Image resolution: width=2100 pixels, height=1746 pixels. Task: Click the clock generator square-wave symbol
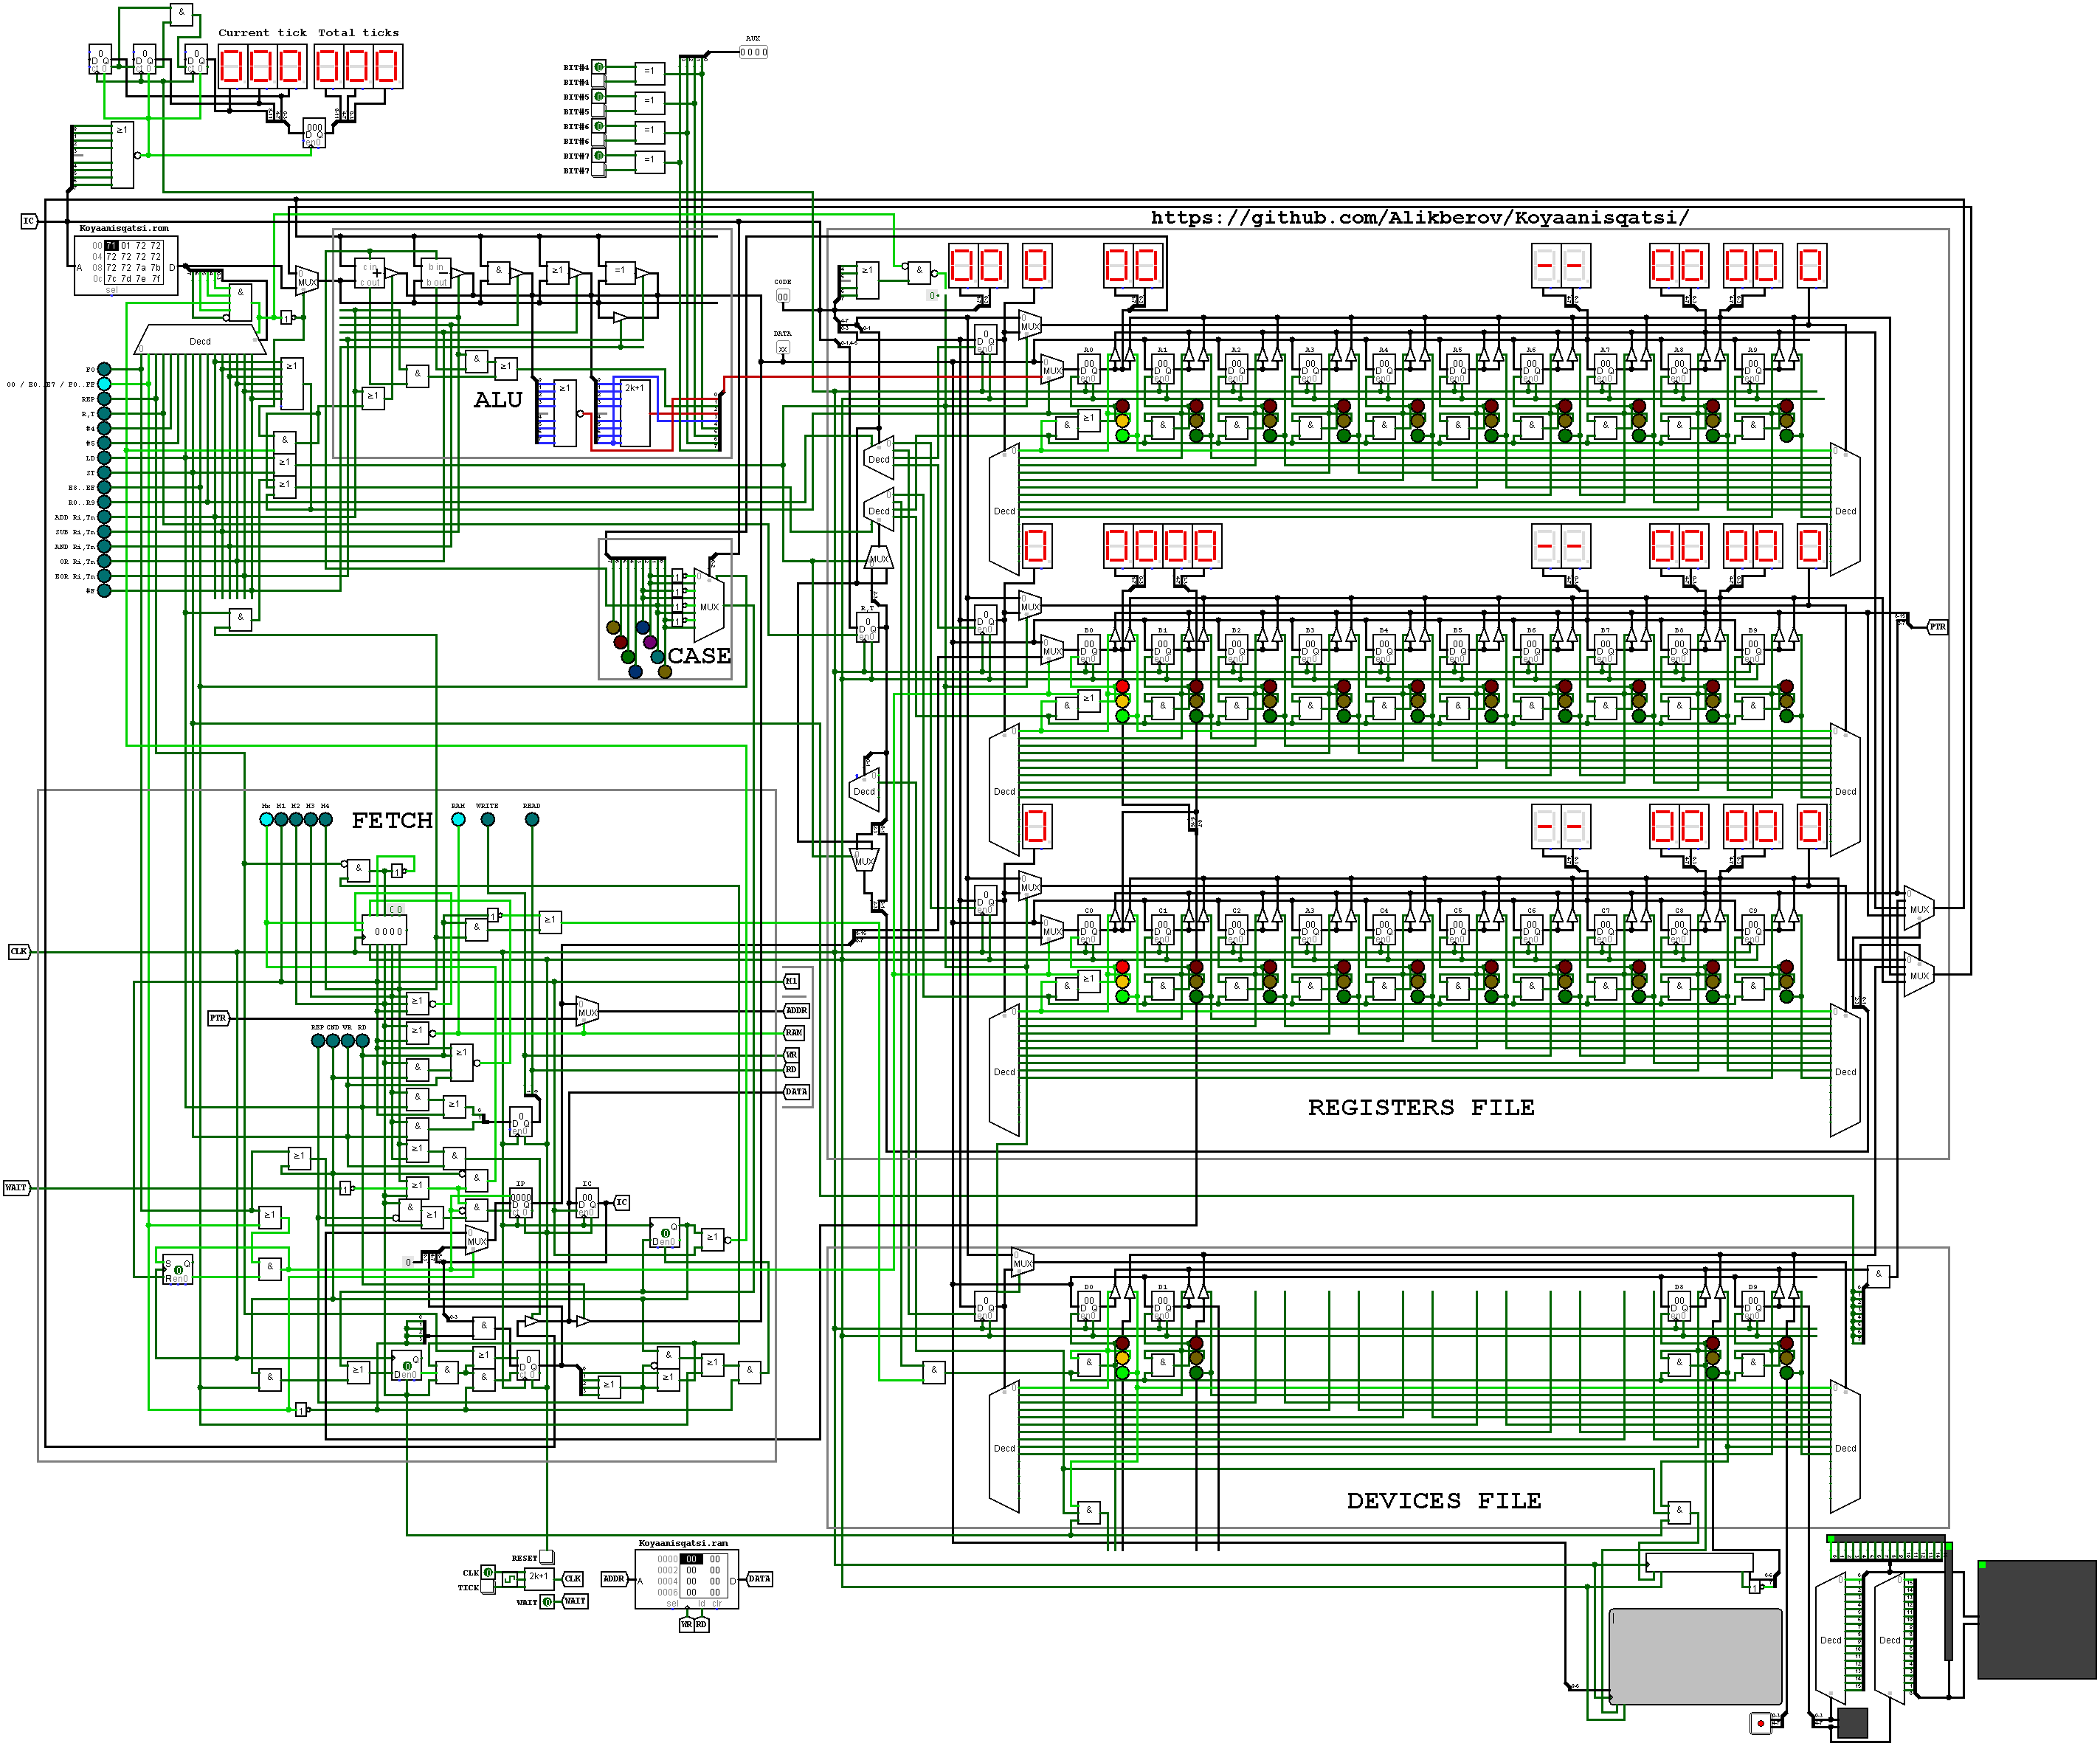(509, 1579)
